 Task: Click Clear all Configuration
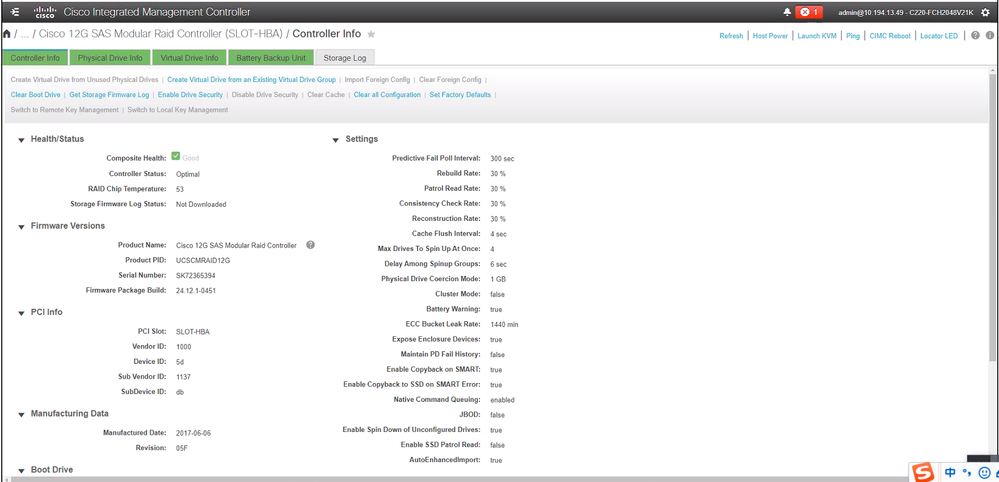(x=387, y=95)
